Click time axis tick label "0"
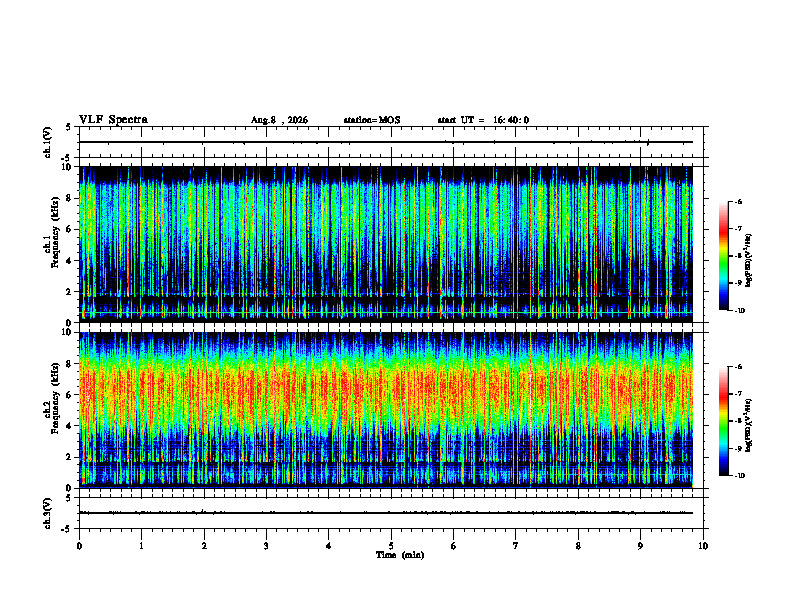The image size is (792, 612). point(79,546)
